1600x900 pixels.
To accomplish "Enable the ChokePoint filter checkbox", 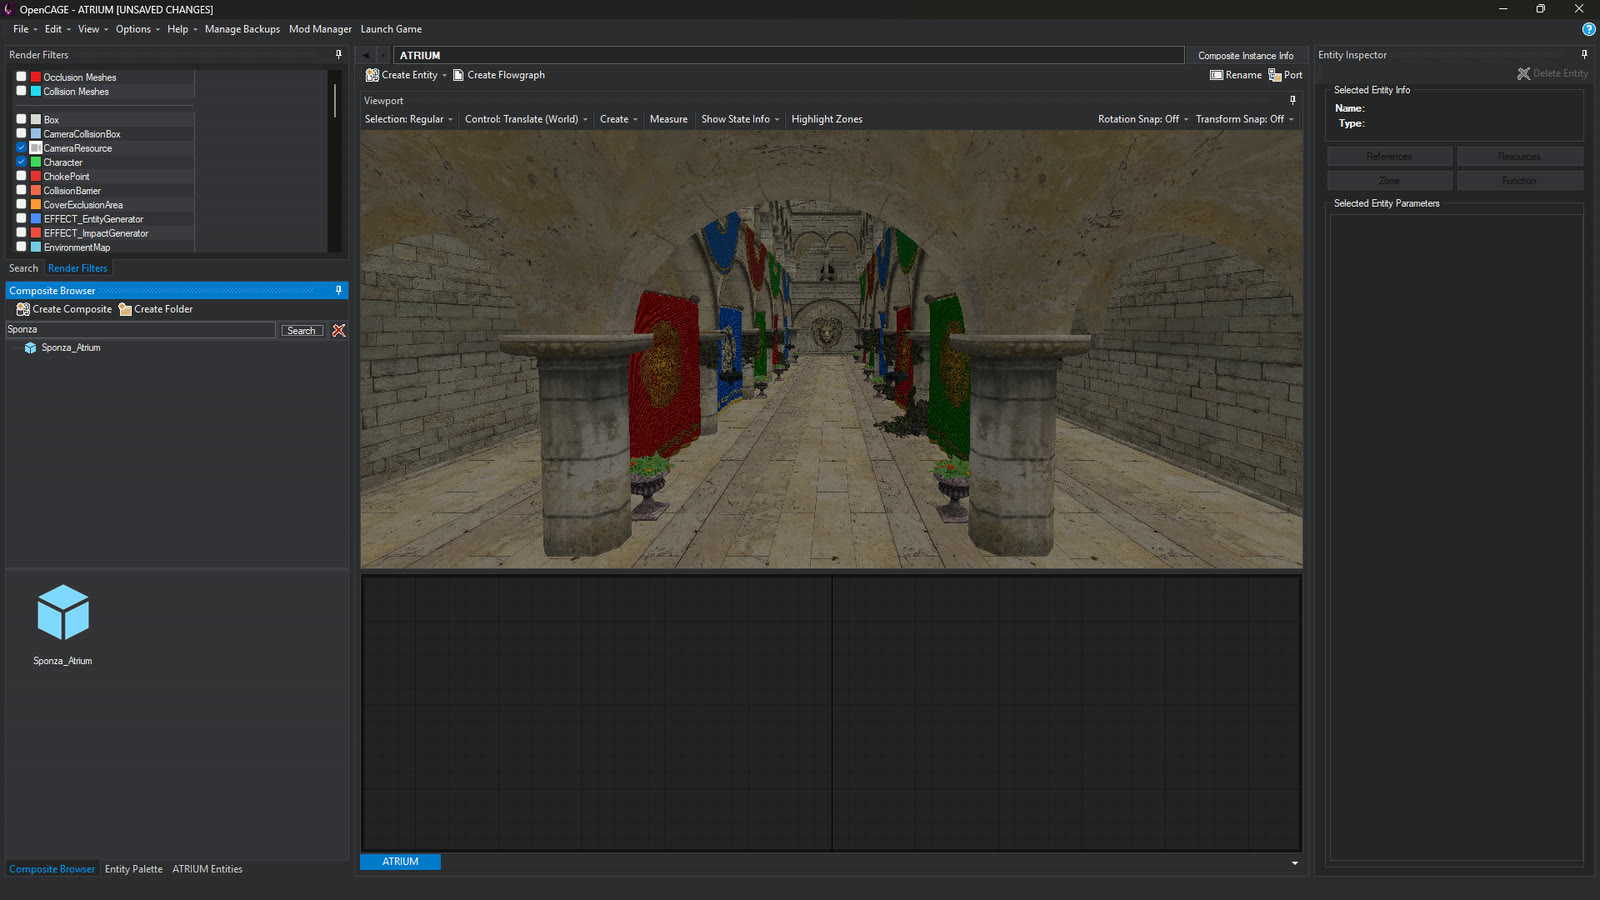I will 21,176.
